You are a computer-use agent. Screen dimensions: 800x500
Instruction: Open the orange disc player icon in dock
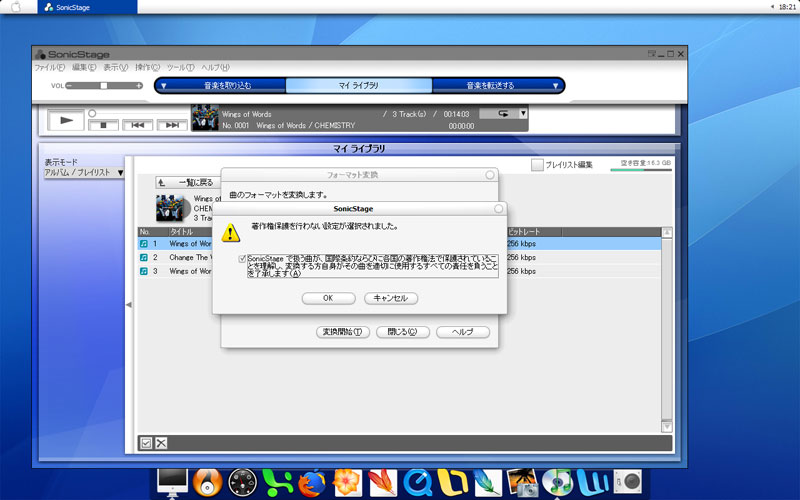[208, 482]
